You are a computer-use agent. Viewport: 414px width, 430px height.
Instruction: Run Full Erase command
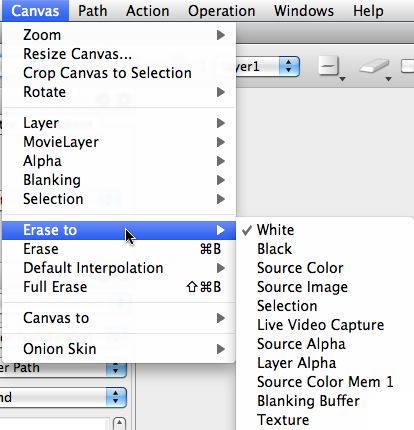[x=119, y=287]
